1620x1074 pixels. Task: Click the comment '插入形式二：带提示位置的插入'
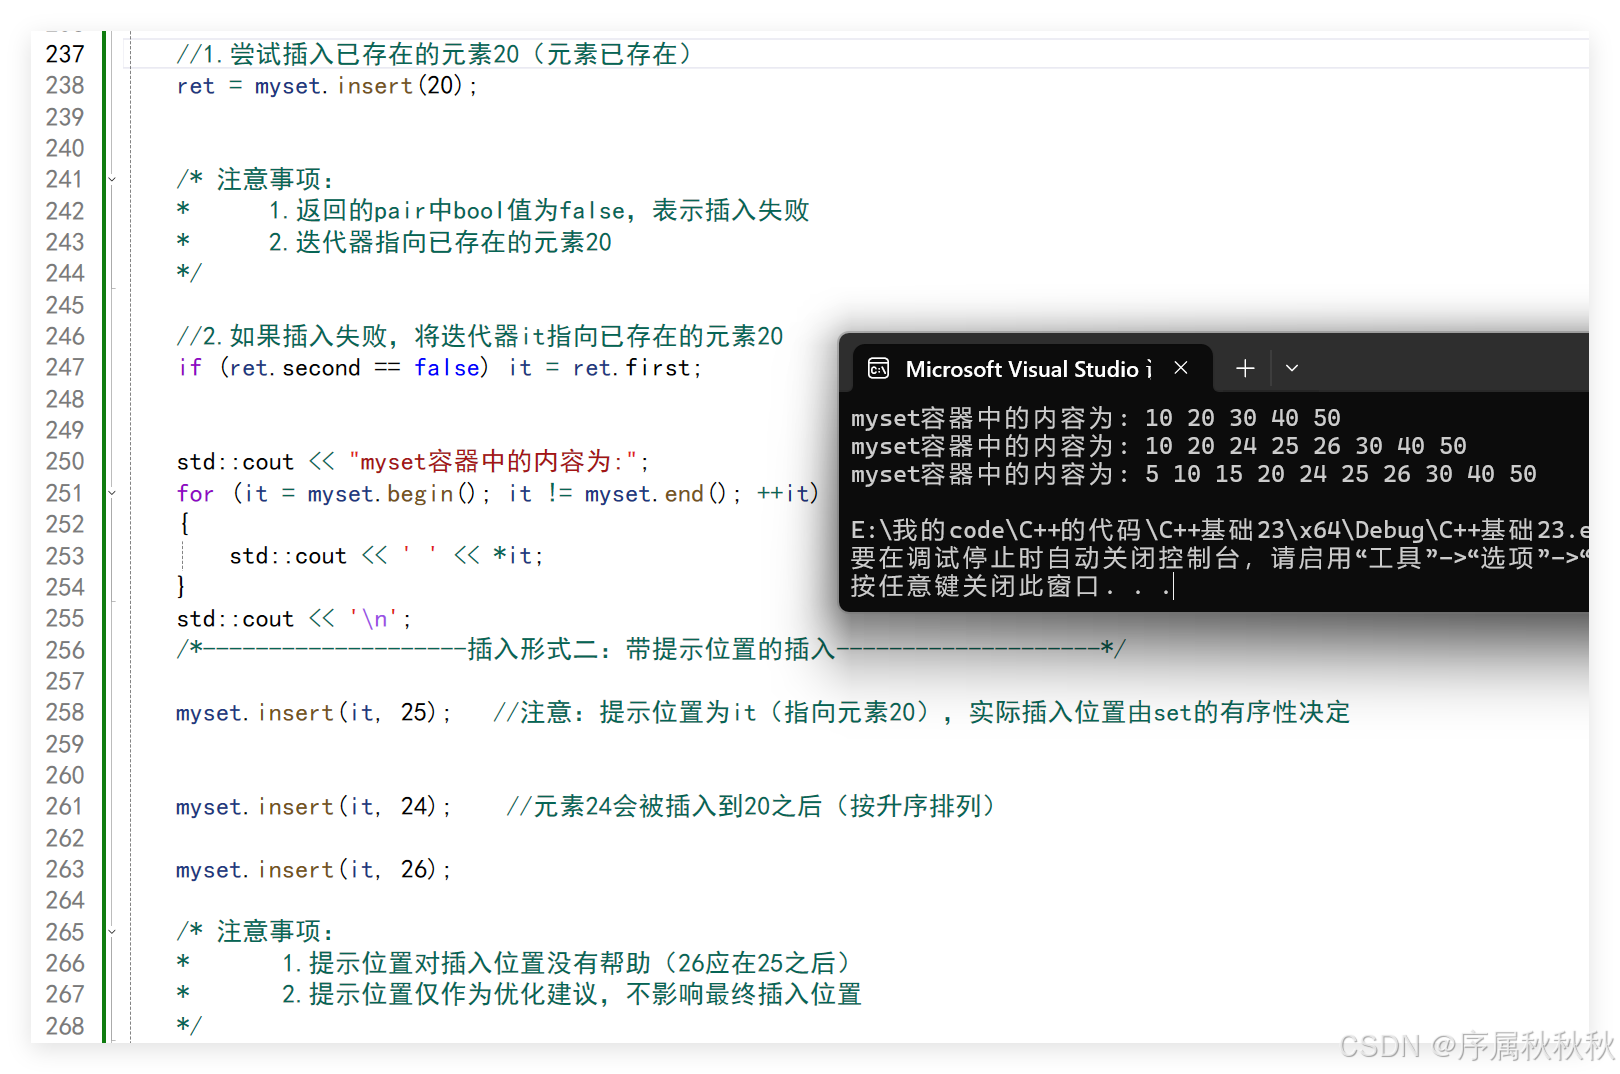[x=651, y=650]
